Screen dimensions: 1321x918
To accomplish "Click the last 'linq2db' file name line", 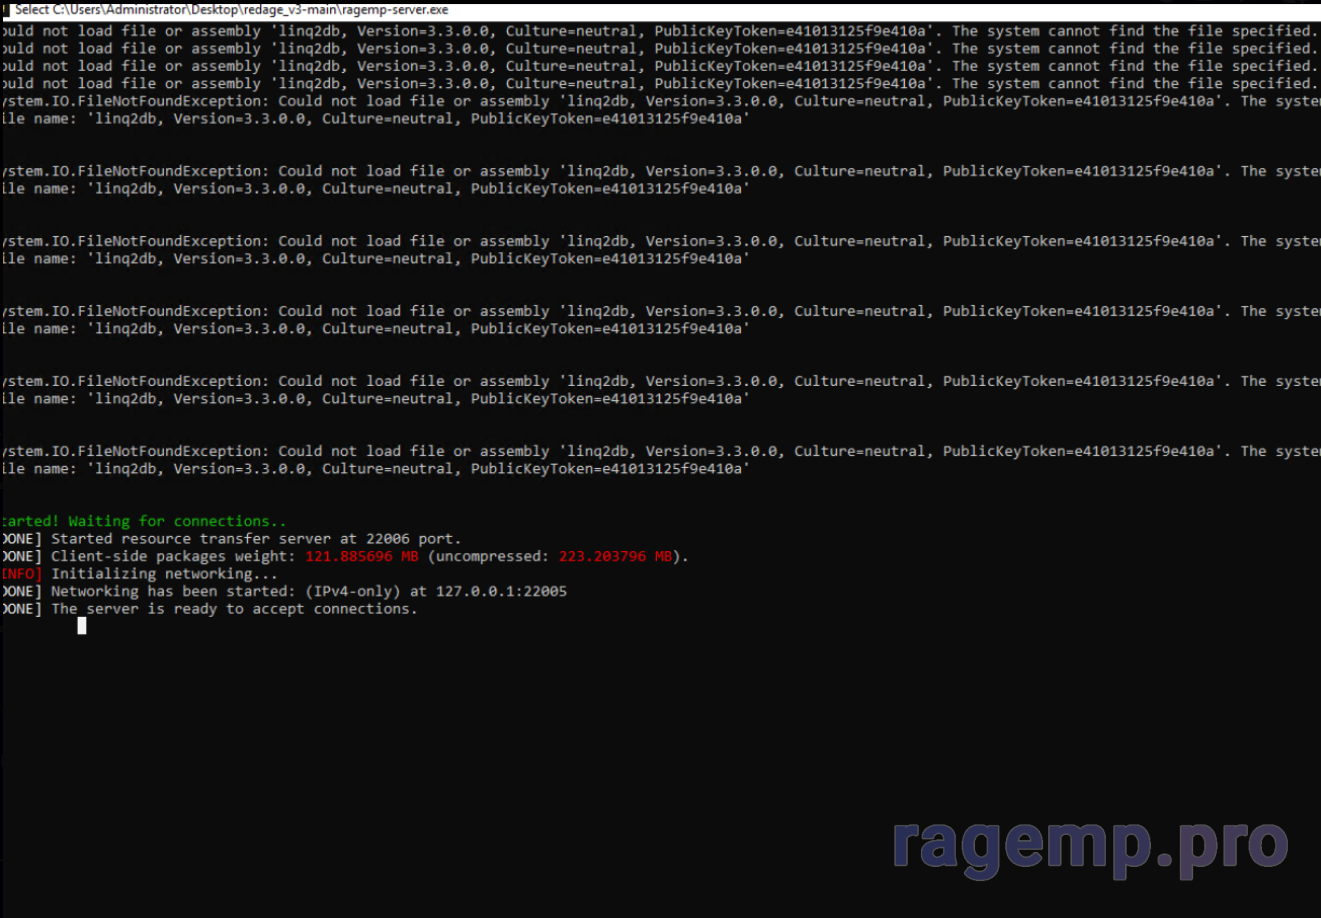I will tap(375, 469).
